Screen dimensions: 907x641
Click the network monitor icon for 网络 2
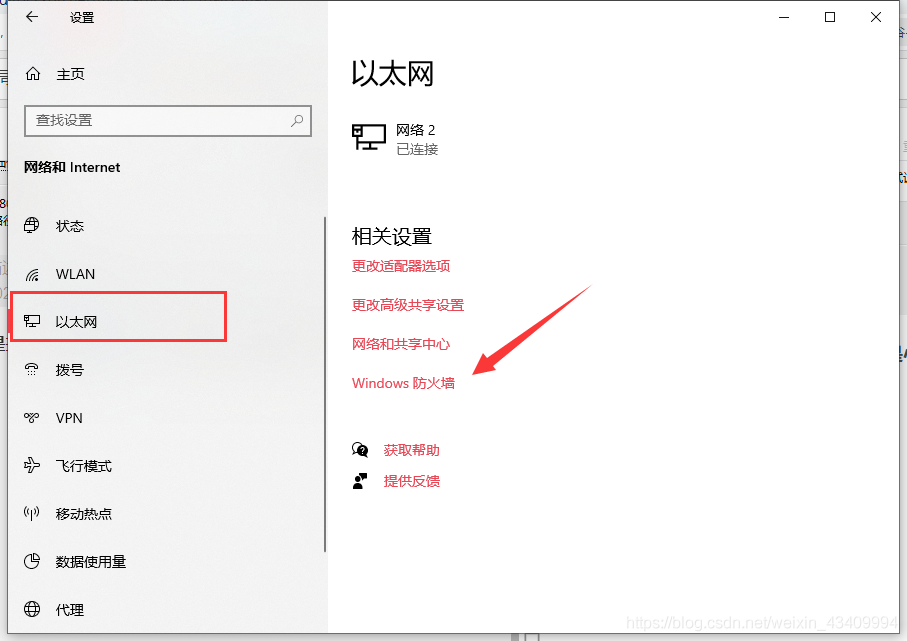pyautogui.click(x=368, y=137)
